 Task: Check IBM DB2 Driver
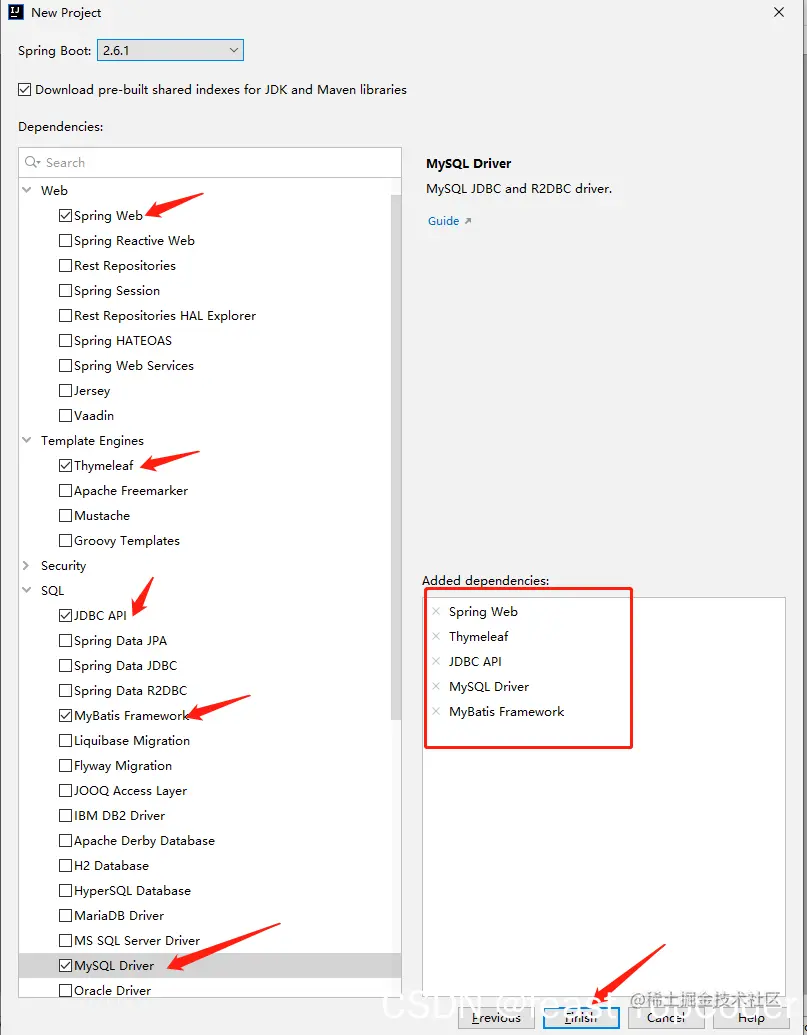coord(65,815)
